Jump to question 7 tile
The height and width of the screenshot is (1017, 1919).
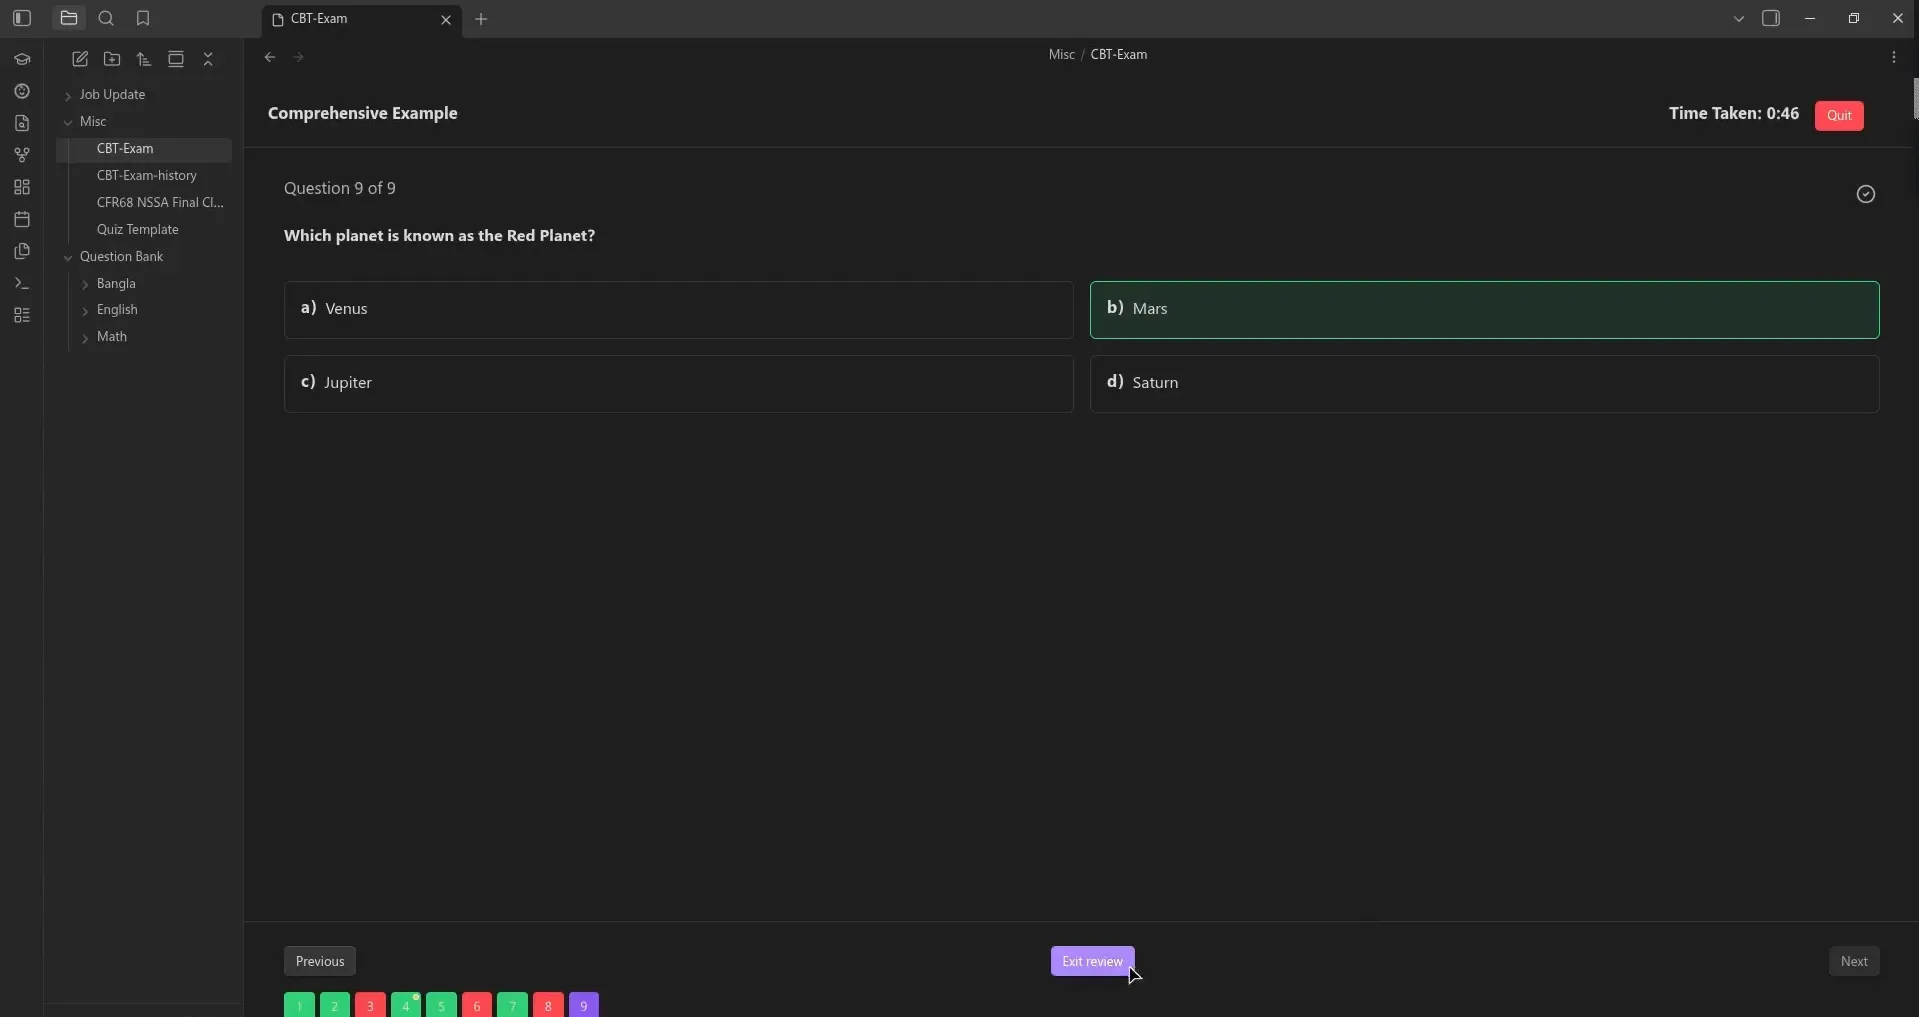click(512, 1005)
